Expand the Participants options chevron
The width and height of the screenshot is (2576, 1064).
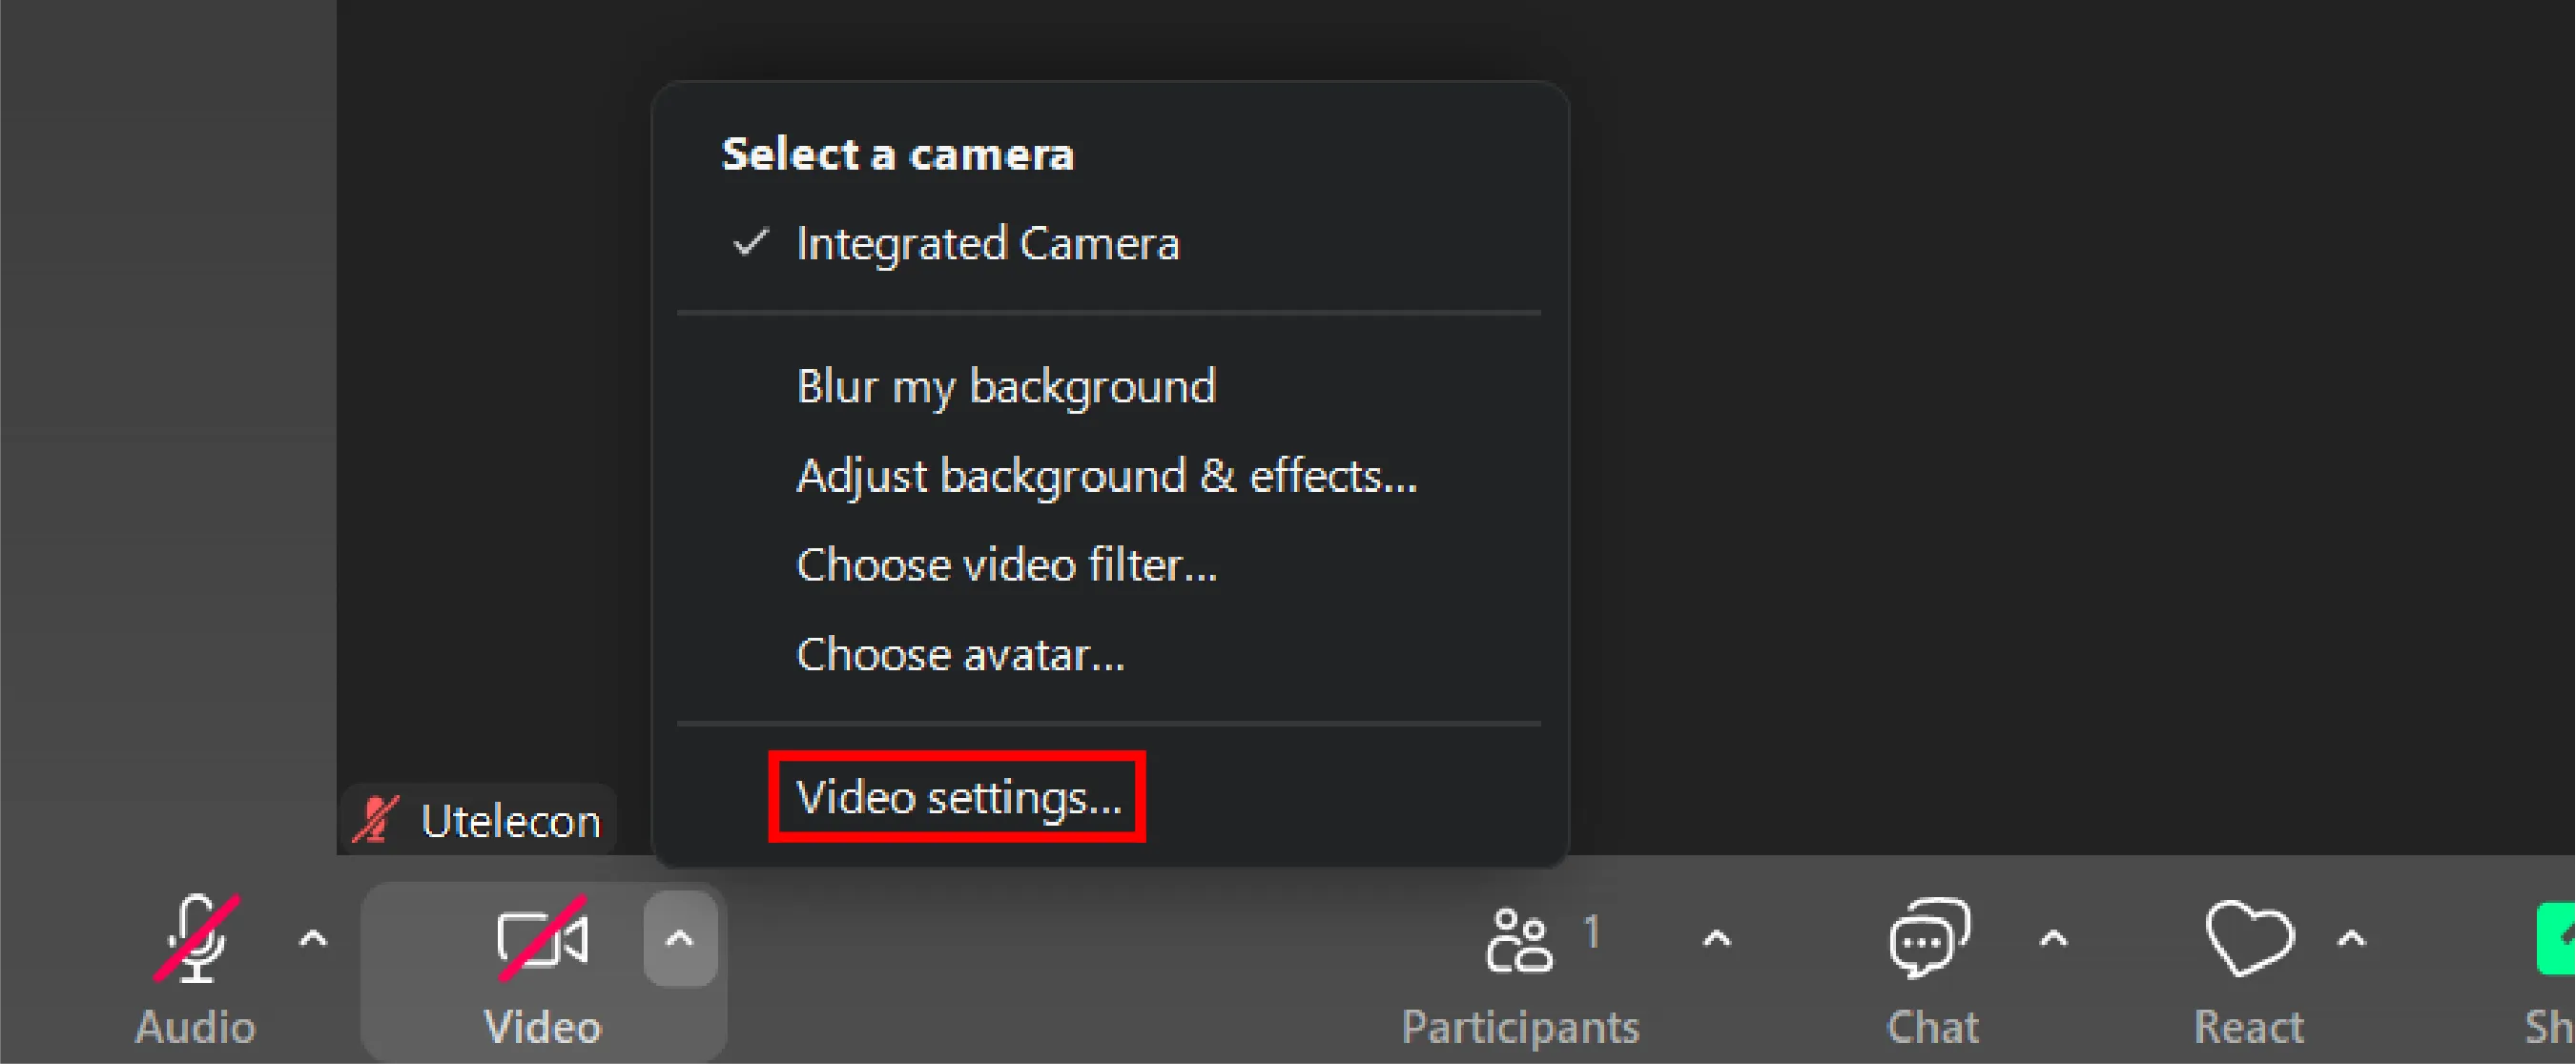click(1716, 939)
